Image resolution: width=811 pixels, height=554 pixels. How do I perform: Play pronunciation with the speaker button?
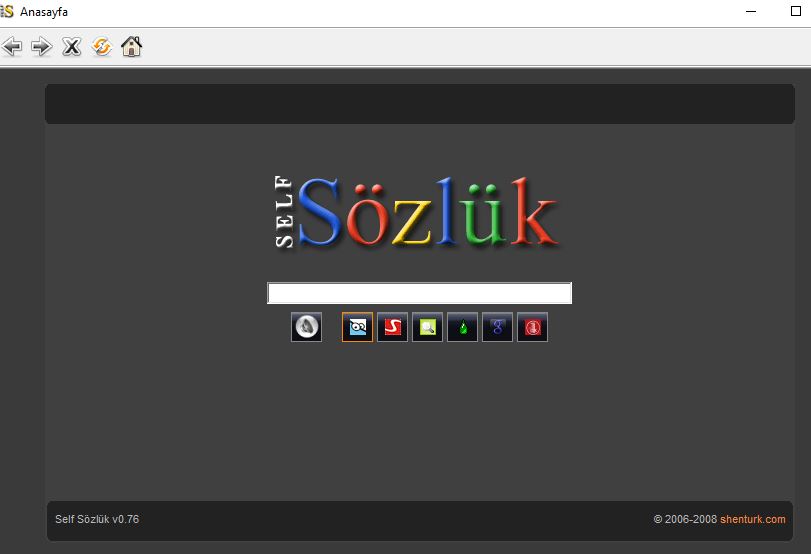click(306, 327)
